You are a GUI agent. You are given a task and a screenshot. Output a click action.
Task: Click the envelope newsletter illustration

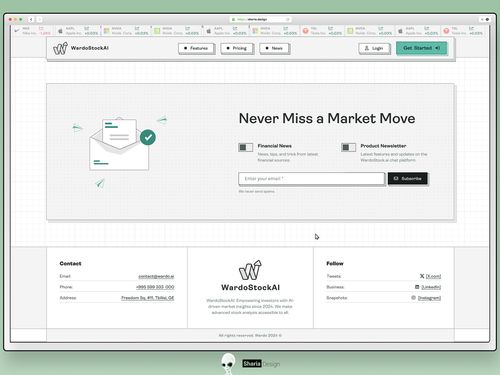tap(119, 144)
